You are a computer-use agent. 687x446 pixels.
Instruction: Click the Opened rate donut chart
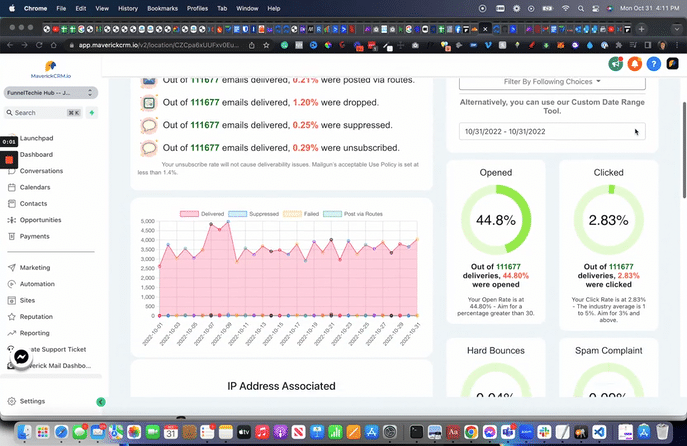pyautogui.click(x=496, y=219)
